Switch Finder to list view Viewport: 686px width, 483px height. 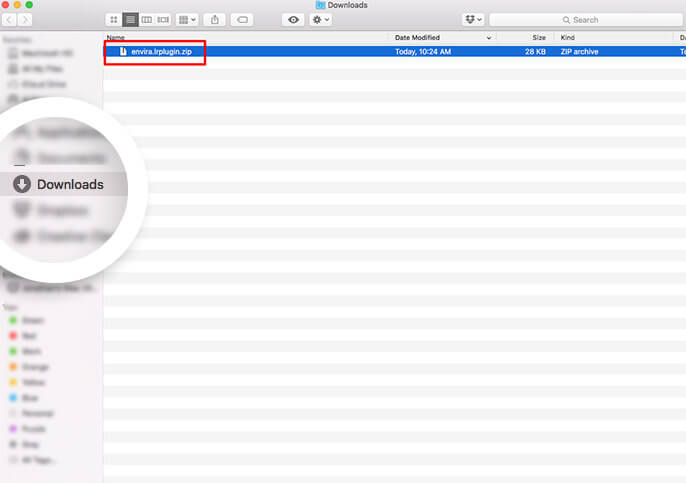130,20
